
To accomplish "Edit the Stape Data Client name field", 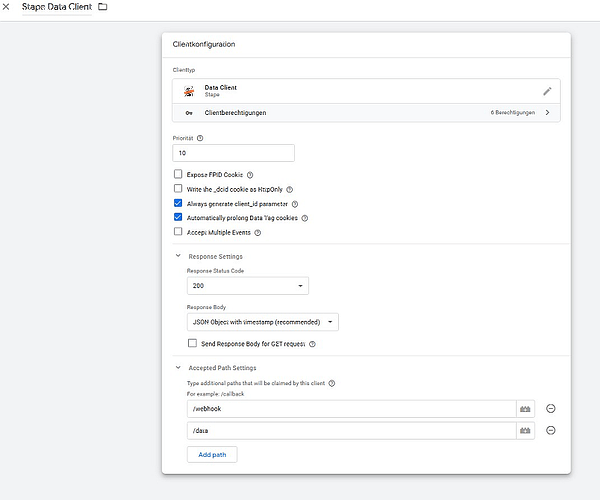I will (57, 7).
